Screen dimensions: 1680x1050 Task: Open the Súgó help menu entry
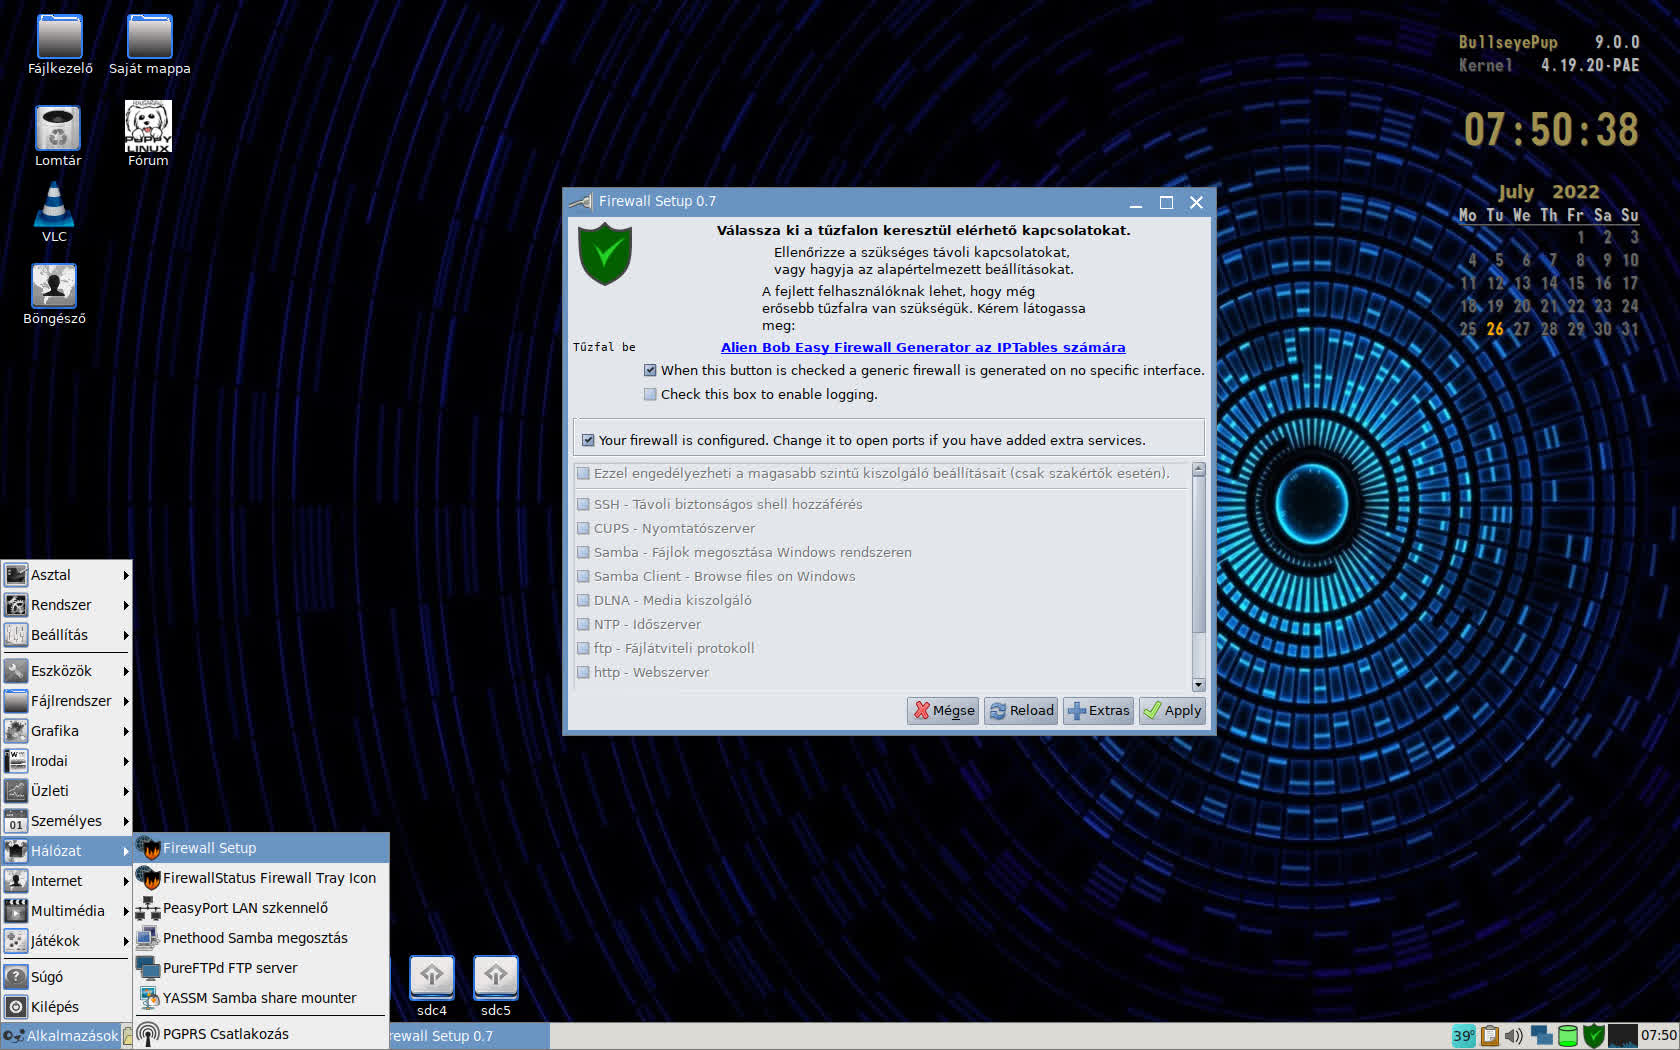tap(67, 977)
